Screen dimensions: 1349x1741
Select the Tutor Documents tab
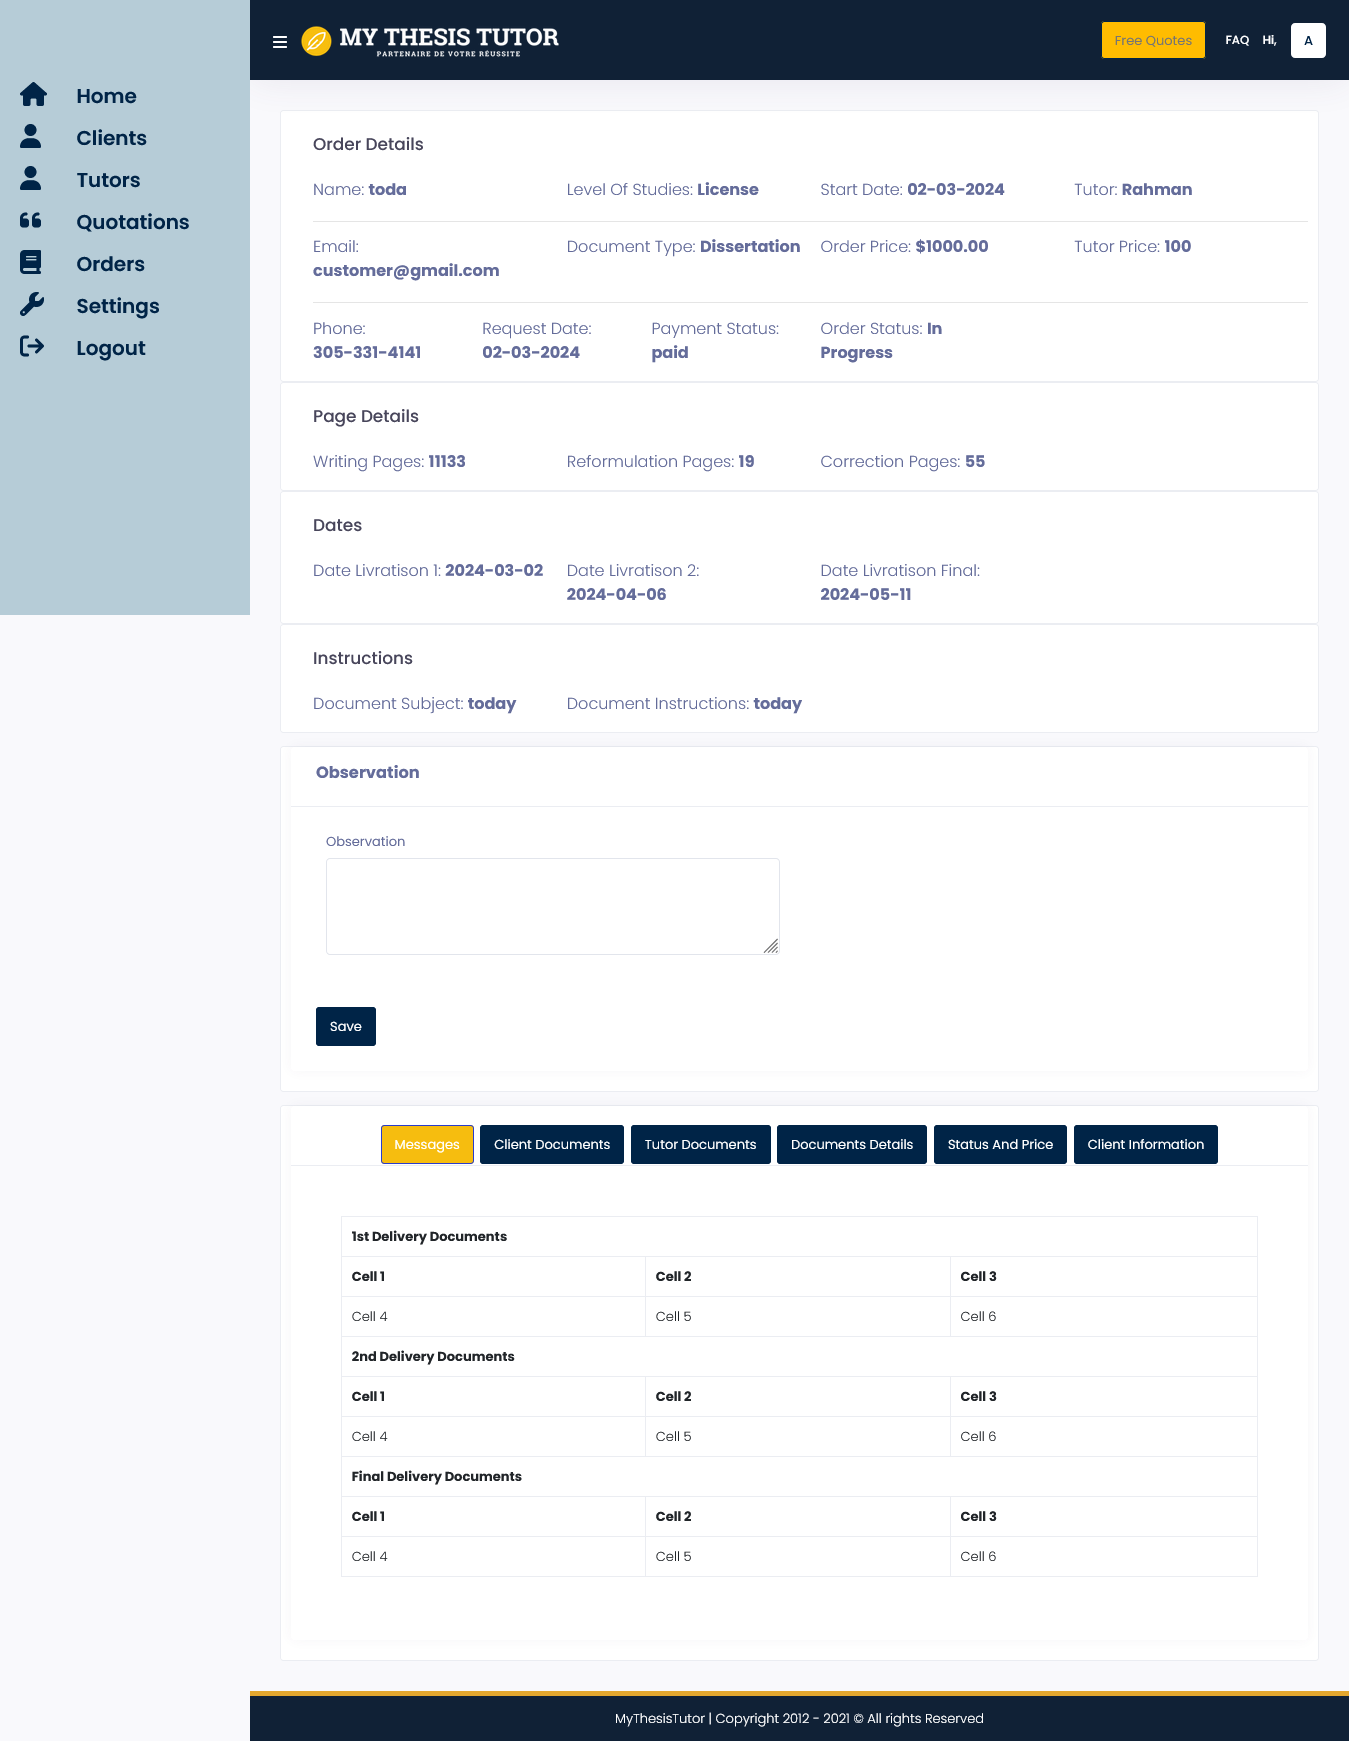coord(700,1145)
